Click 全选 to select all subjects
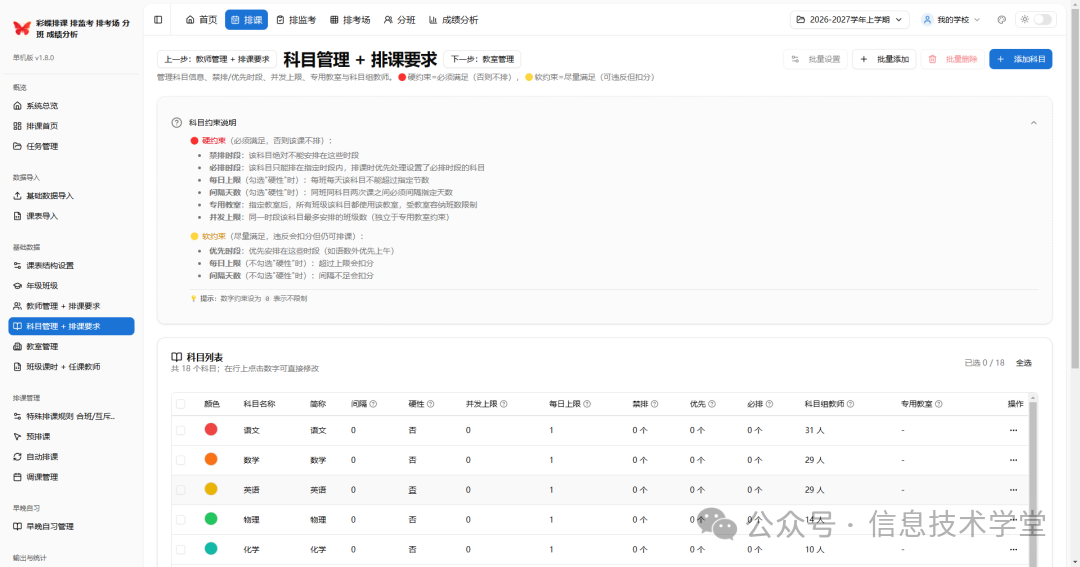Screen dimensions: 1080x567 (1024, 363)
